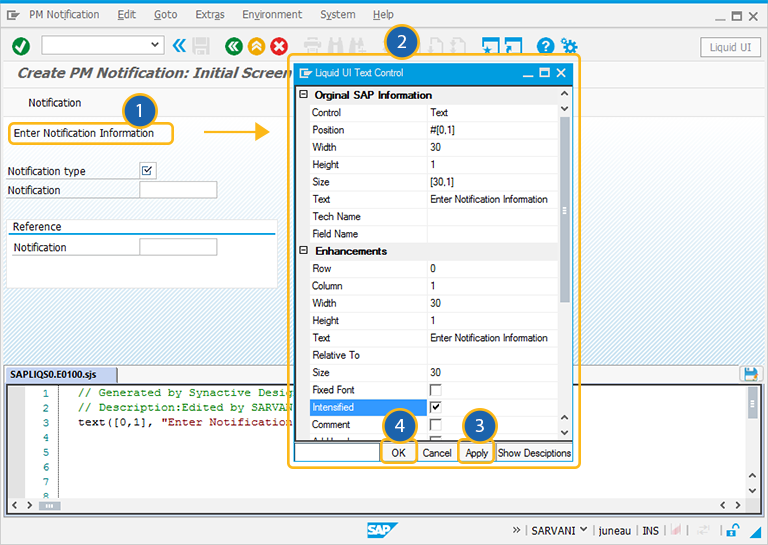Collapse the Orginal SAP Information section
This screenshot has width=768, height=545.
pos(304,94)
